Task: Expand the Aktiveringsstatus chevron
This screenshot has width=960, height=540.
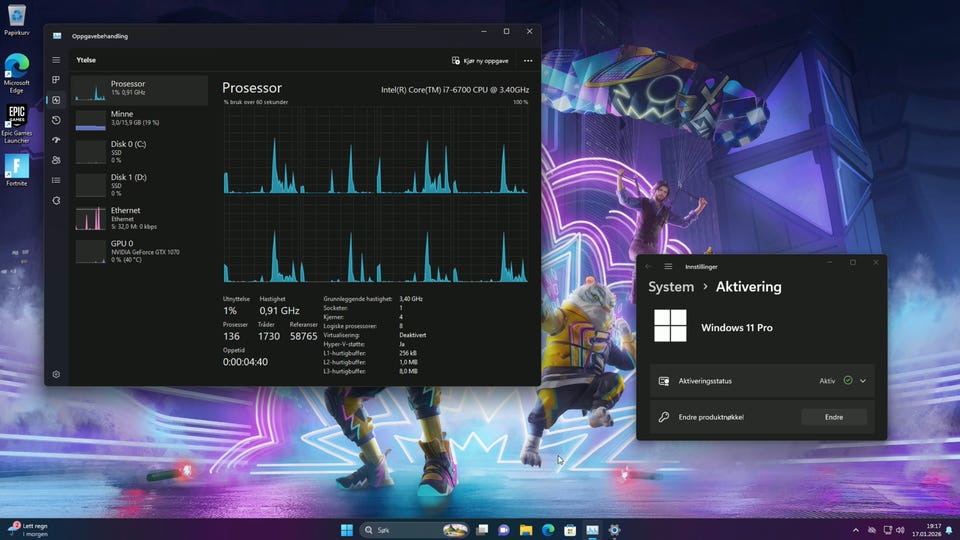Action: click(x=862, y=381)
